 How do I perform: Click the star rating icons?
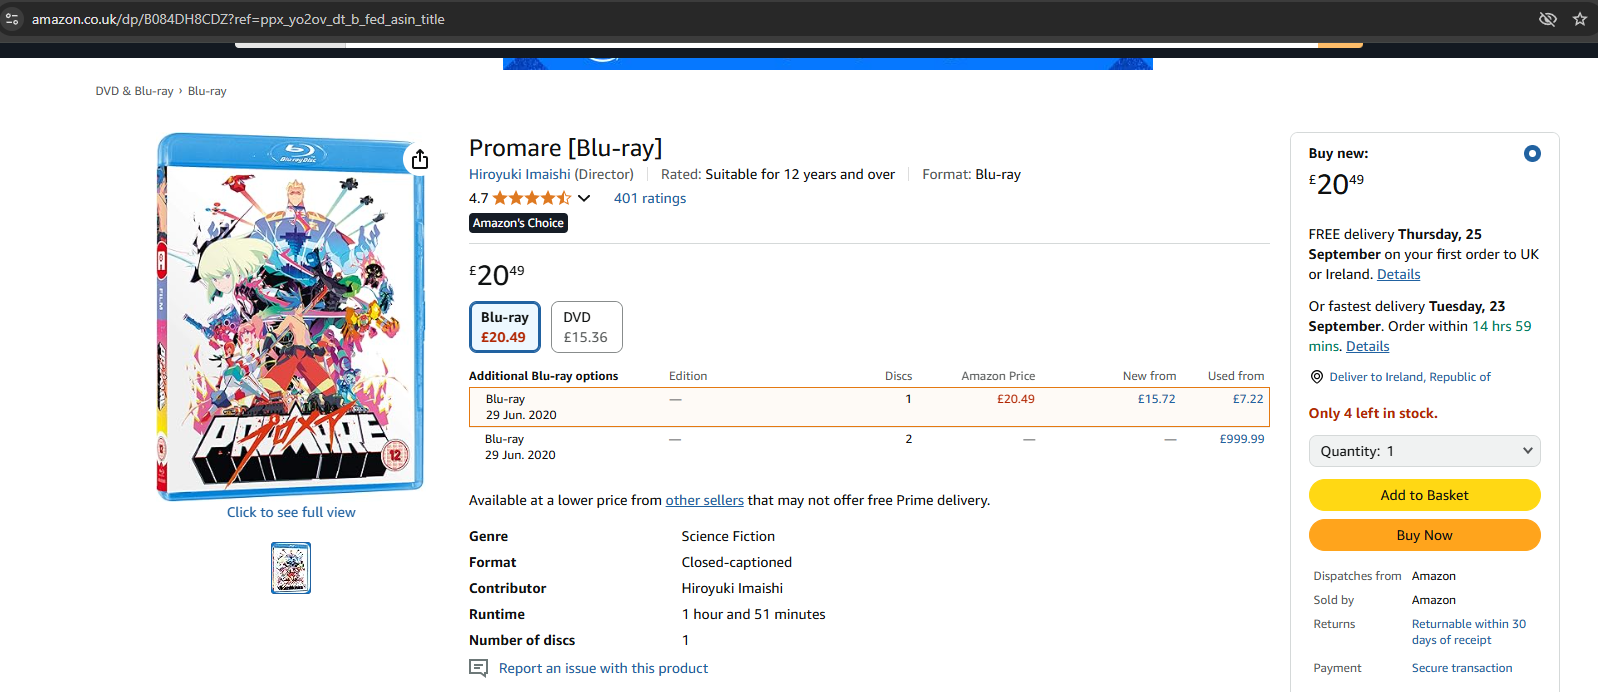(x=531, y=198)
